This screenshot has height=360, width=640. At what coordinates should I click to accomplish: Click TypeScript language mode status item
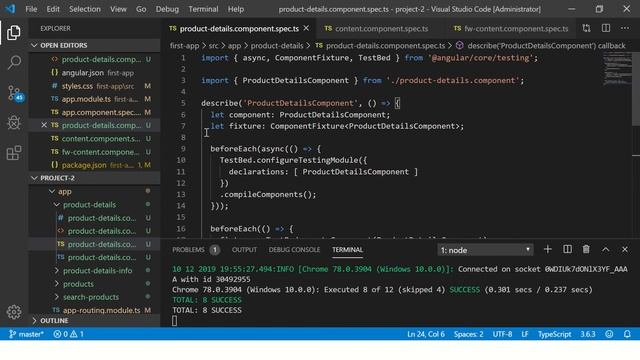pos(554,334)
